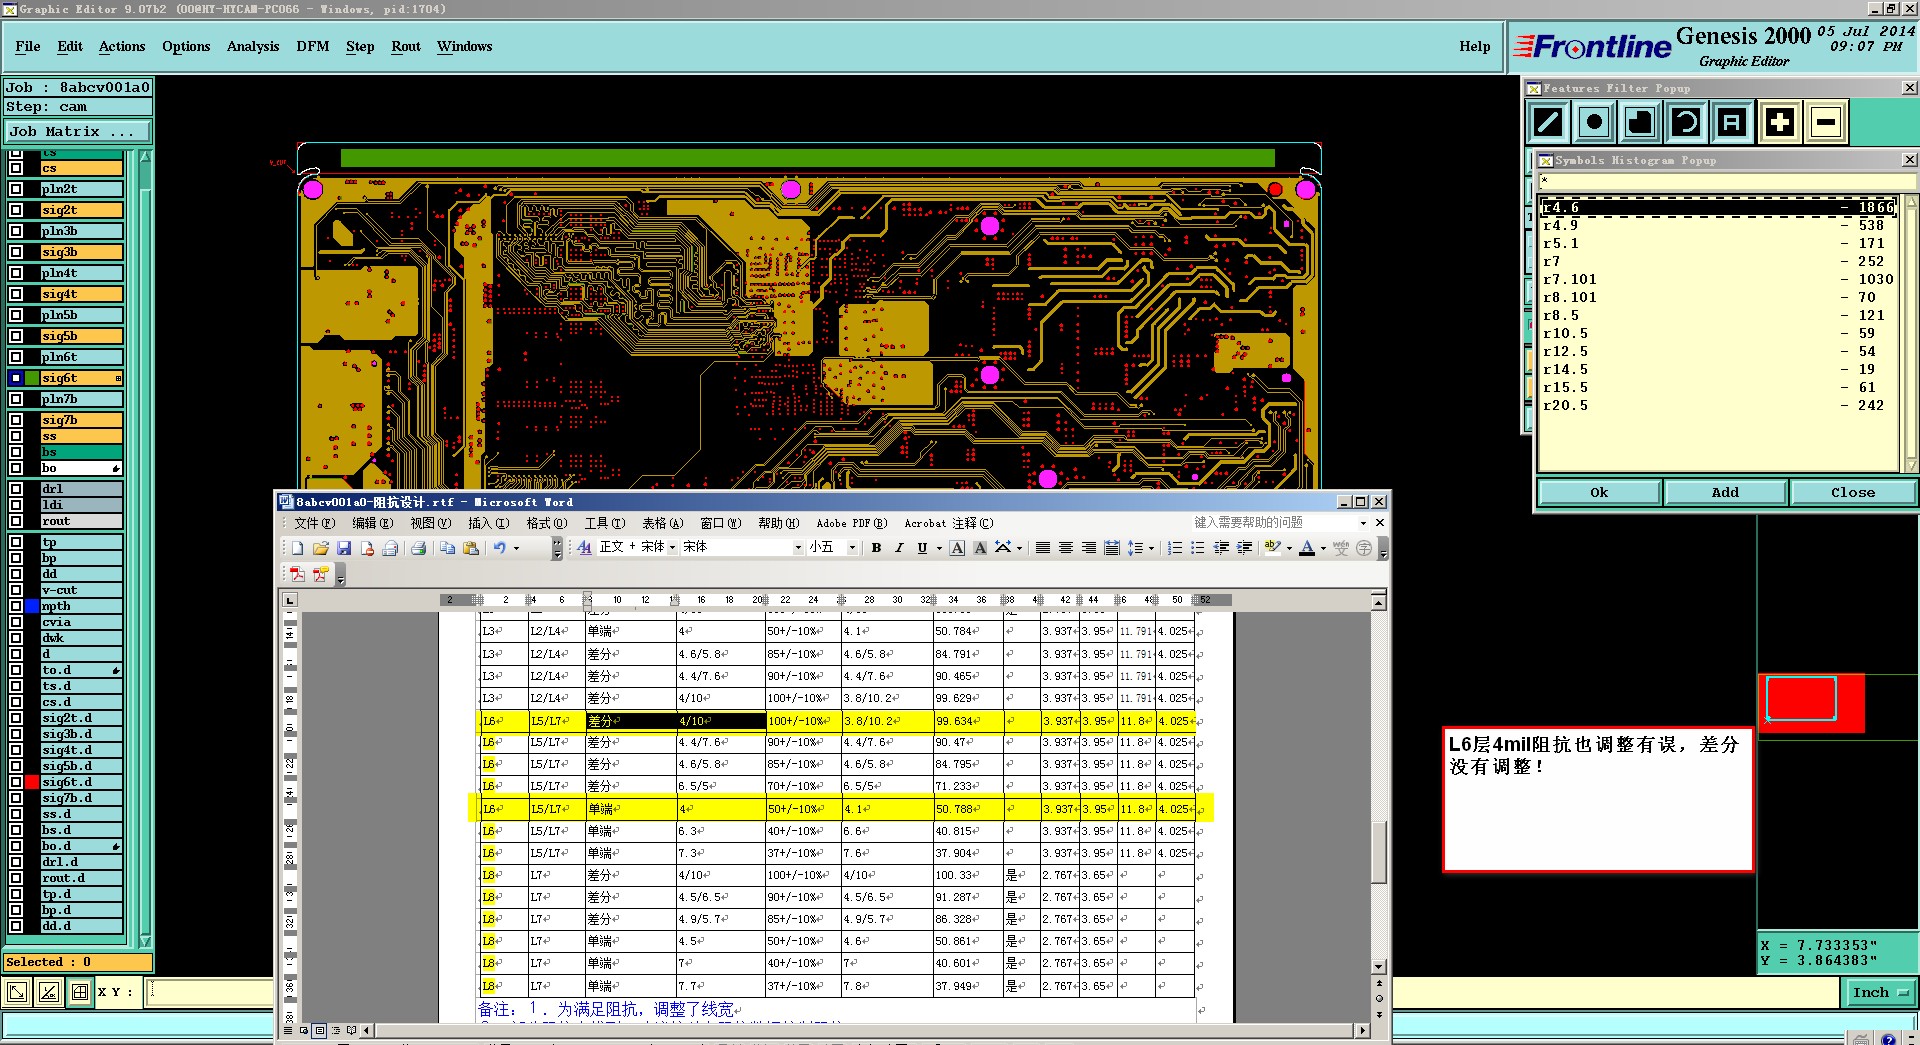
Task: Toggle the text features filter icon
Action: click(1732, 122)
